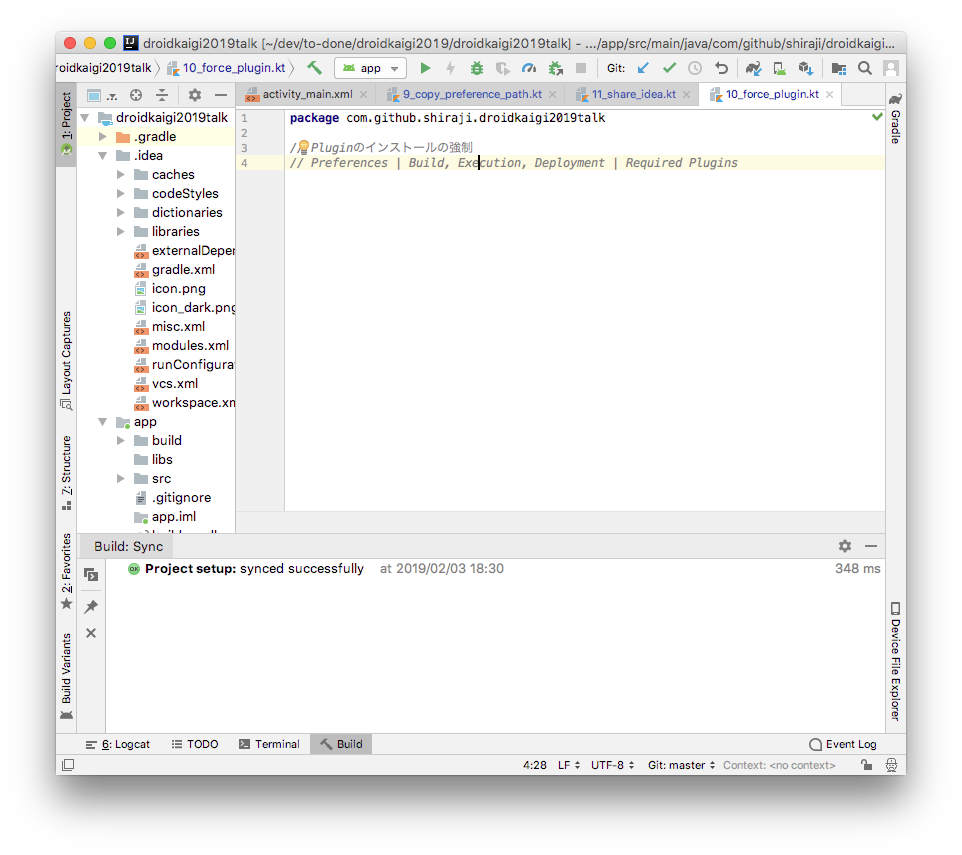Viewport: 962px width, 855px height.
Task: Hide Project panel with minus icon
Action: click(x=221, y=95)
